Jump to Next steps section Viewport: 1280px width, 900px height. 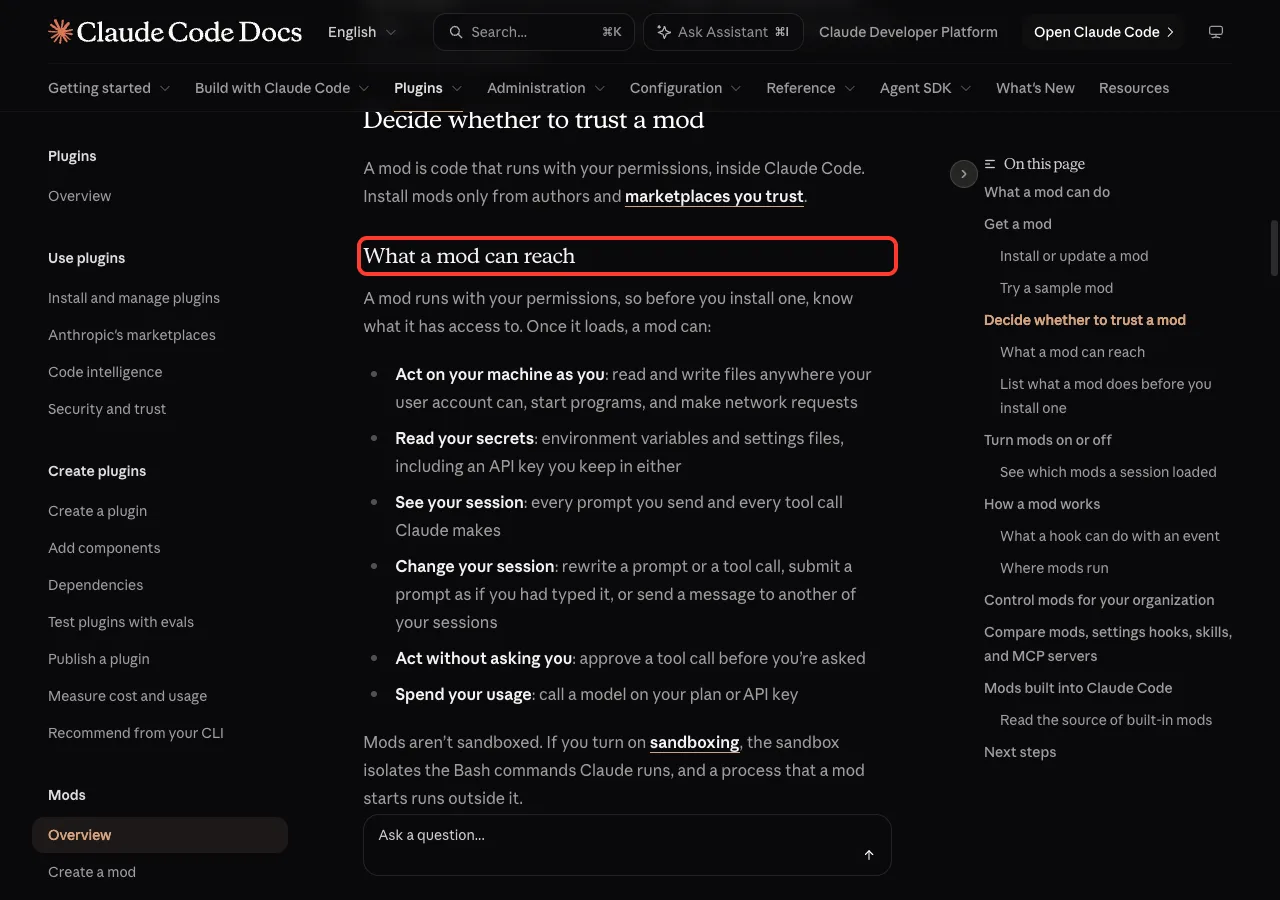point(1020,752)
